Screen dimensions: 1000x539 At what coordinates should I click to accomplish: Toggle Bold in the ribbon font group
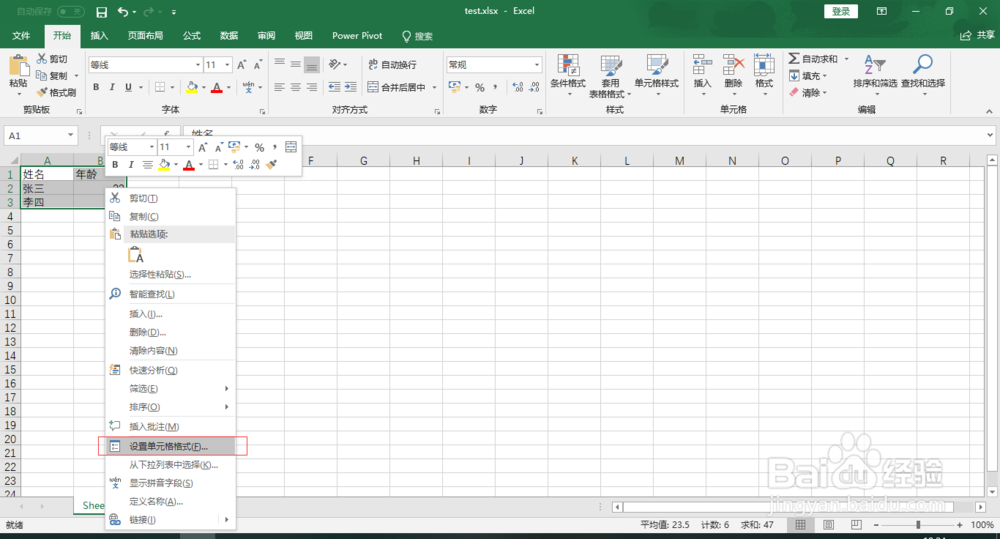pyautogui.click(x=96, y=87)
